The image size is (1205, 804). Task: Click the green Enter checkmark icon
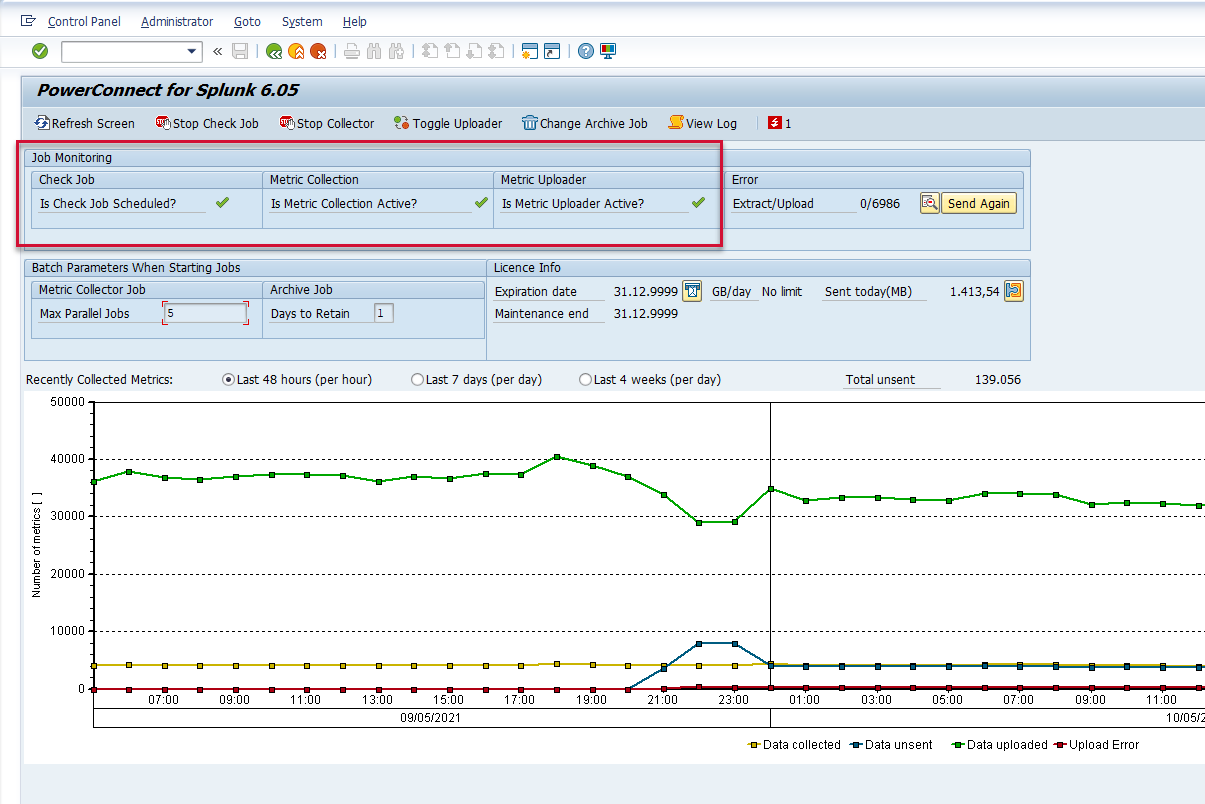(40, 51)
